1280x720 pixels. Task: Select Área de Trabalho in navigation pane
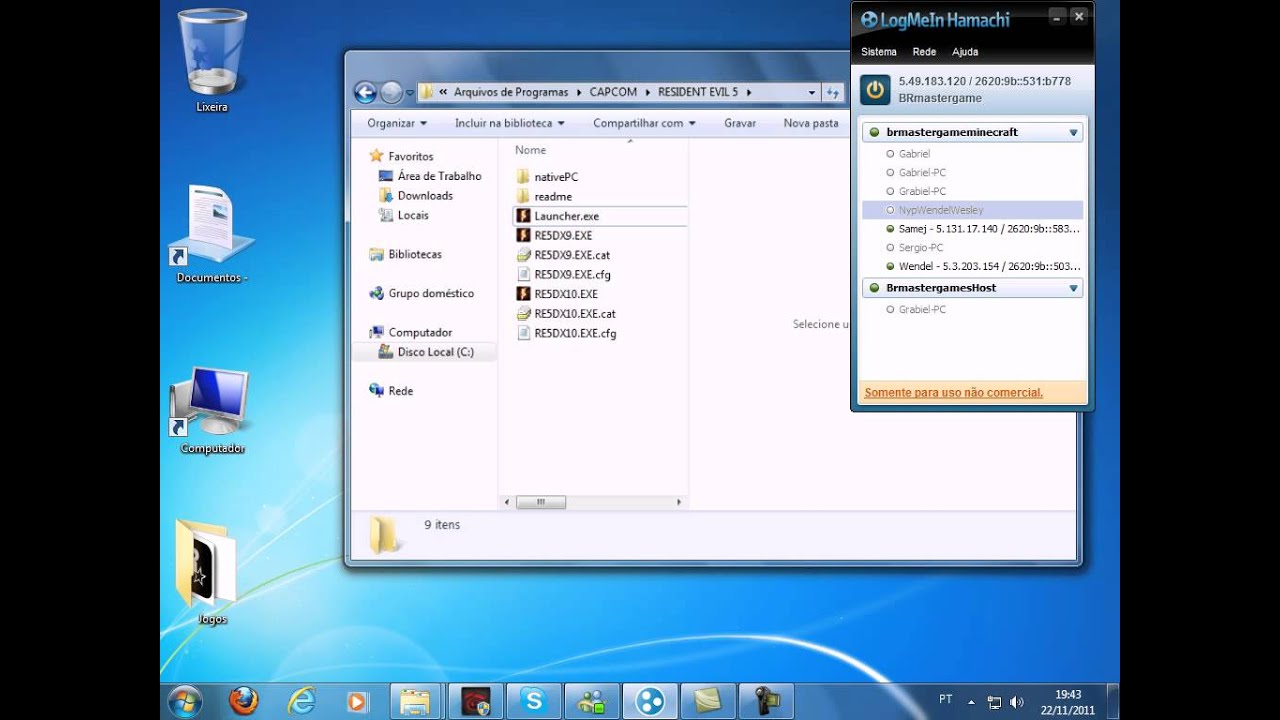439,176
